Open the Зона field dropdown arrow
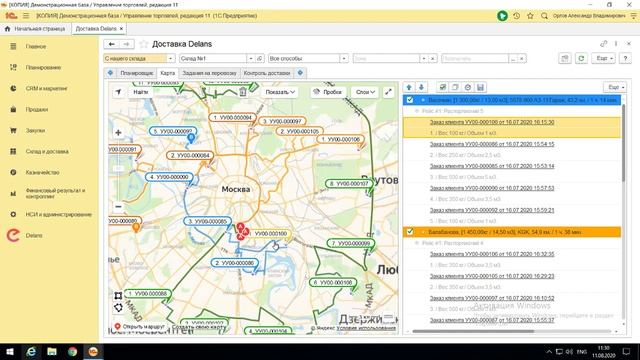640x360 pixels. tap(424, 58)
